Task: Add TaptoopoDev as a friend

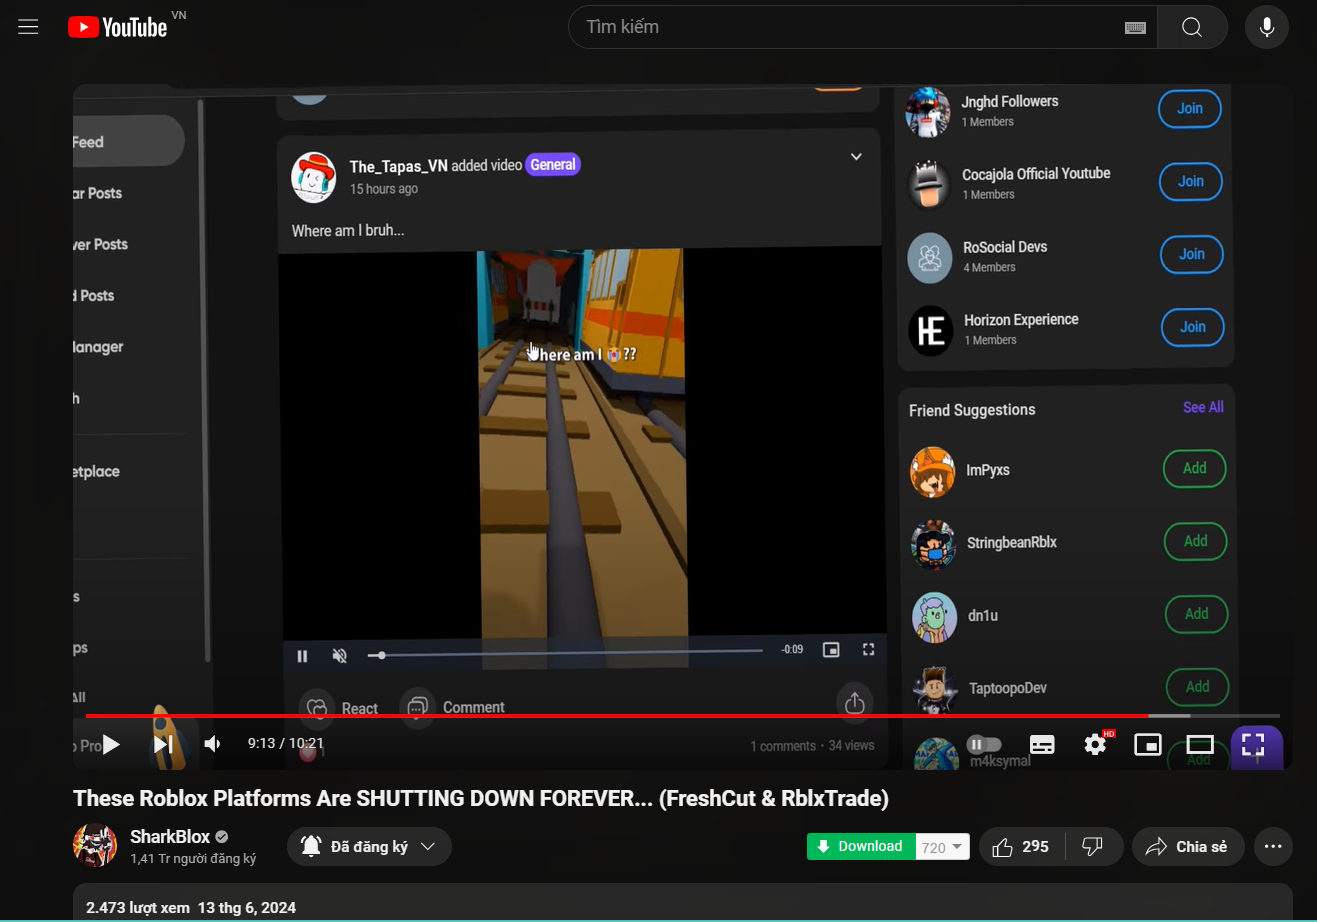Action: click(x=1198, y=687)
